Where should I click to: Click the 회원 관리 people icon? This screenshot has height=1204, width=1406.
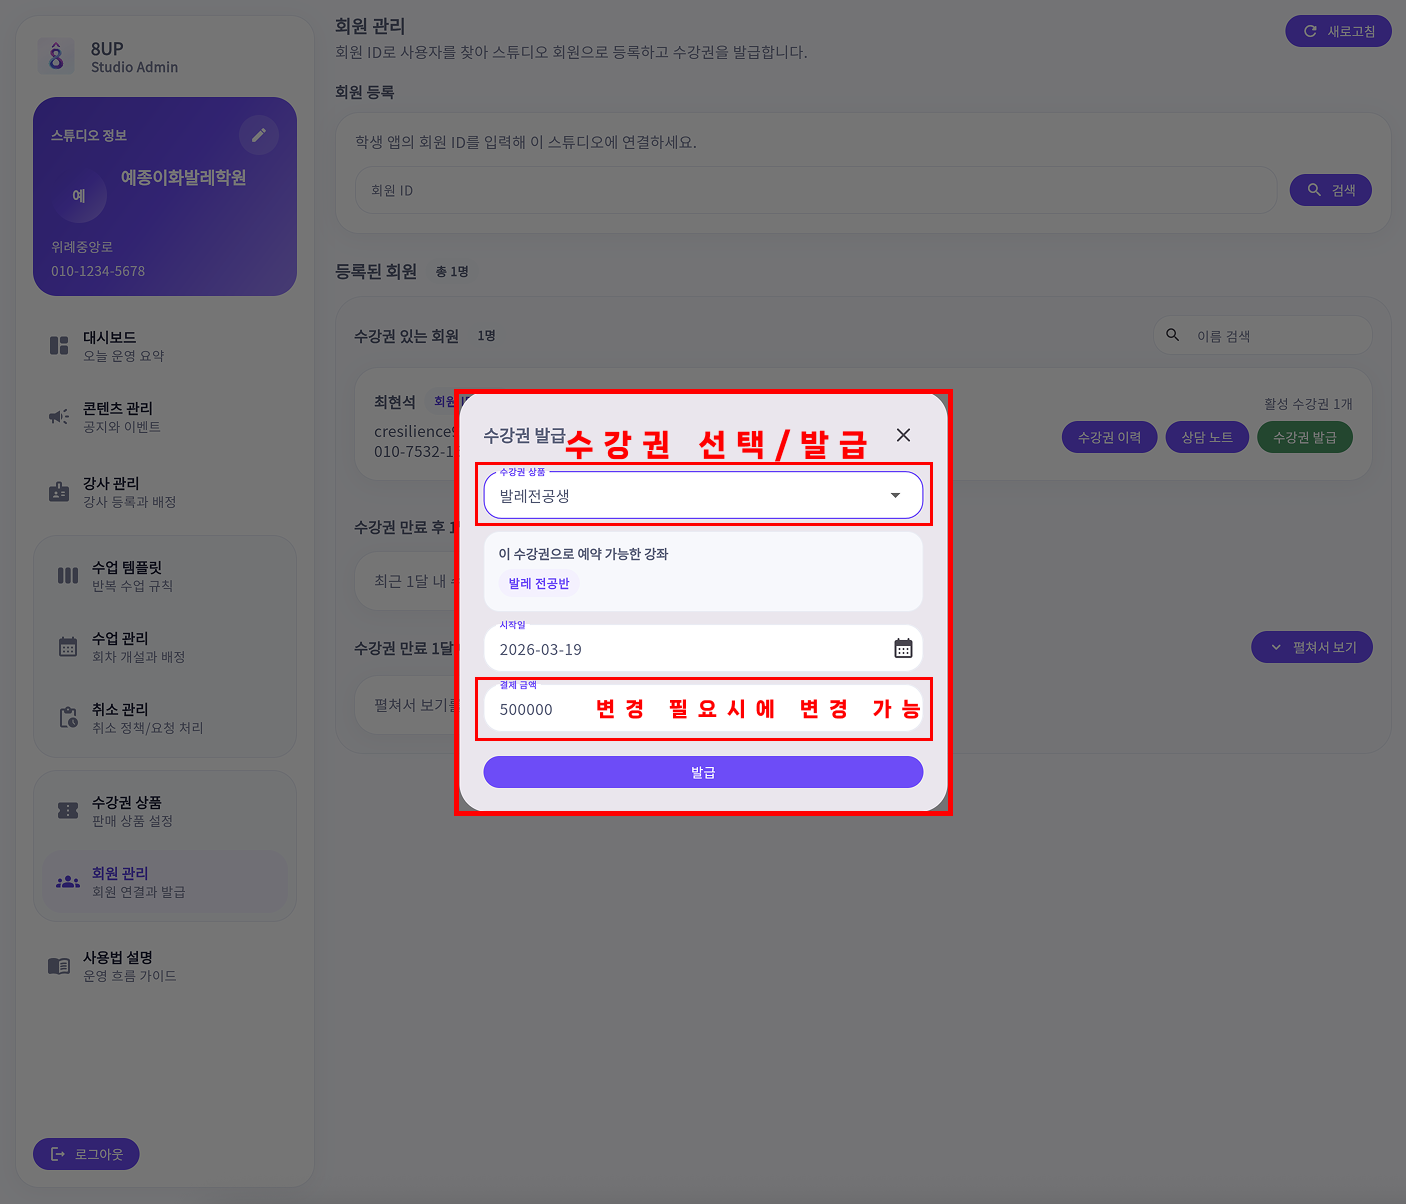[x=68, y=882]
